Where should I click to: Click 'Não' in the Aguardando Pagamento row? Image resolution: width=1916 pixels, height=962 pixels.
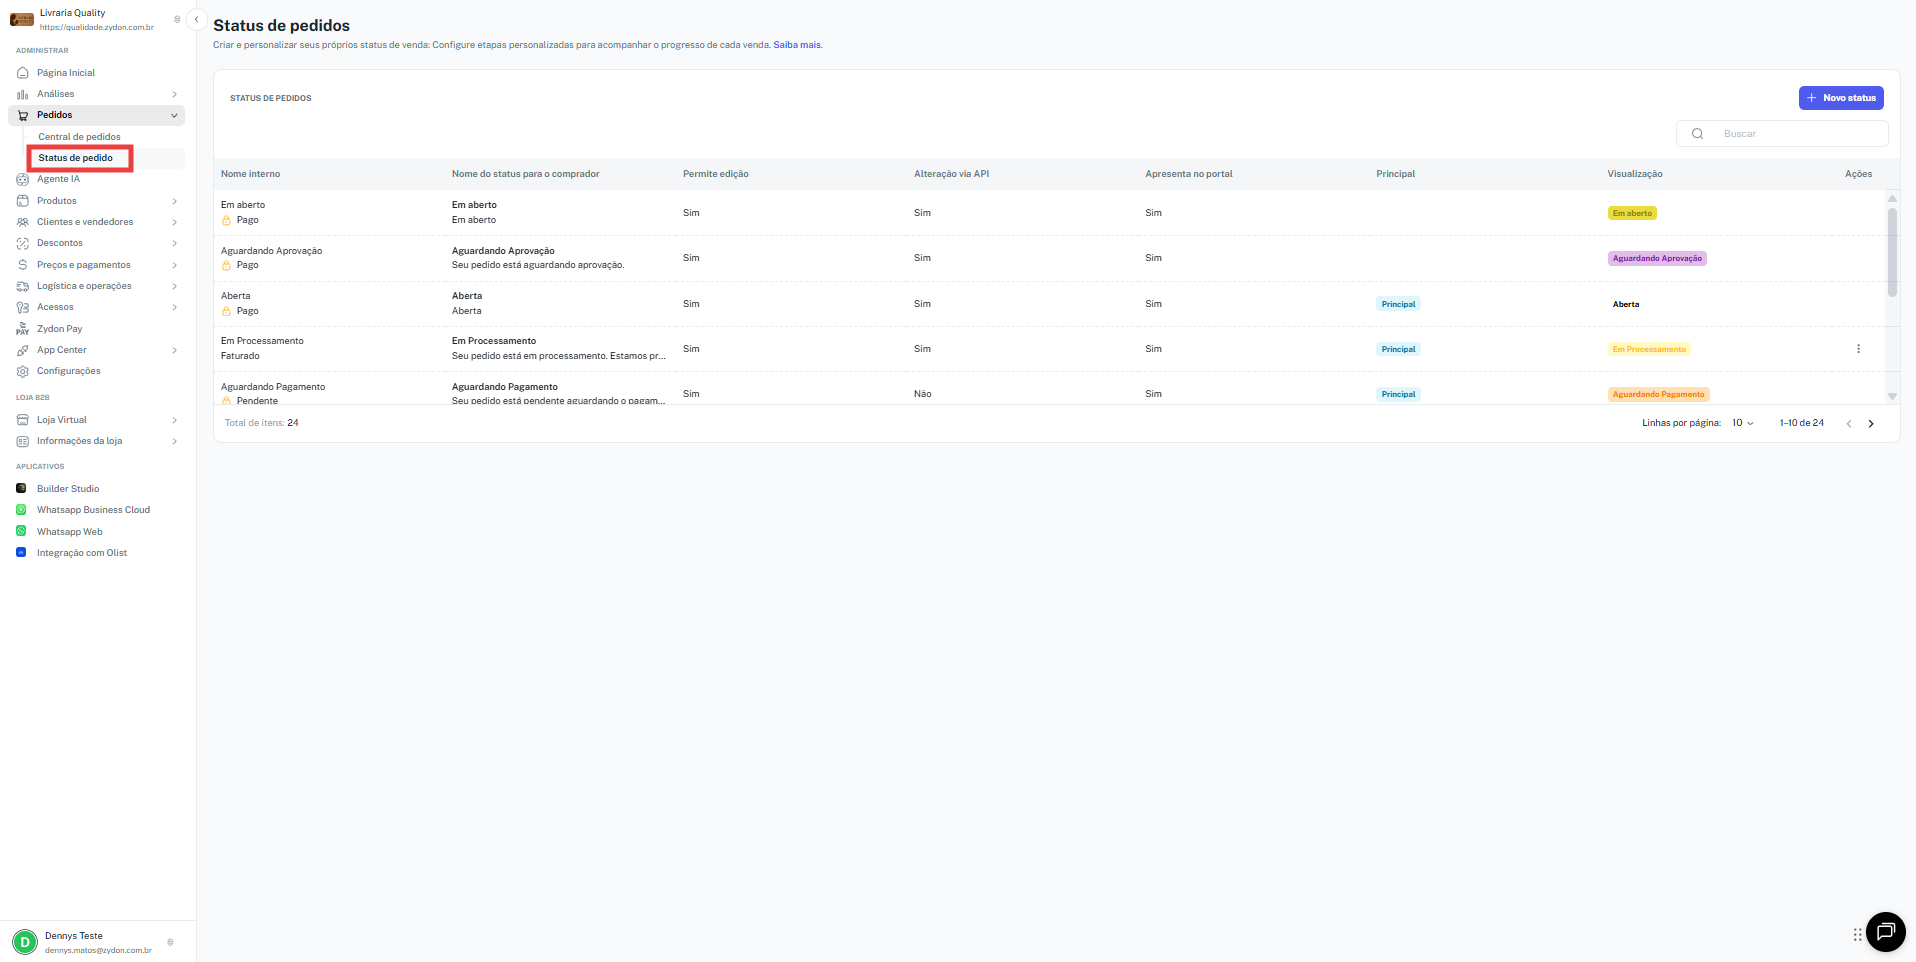[x=923, y=394]
